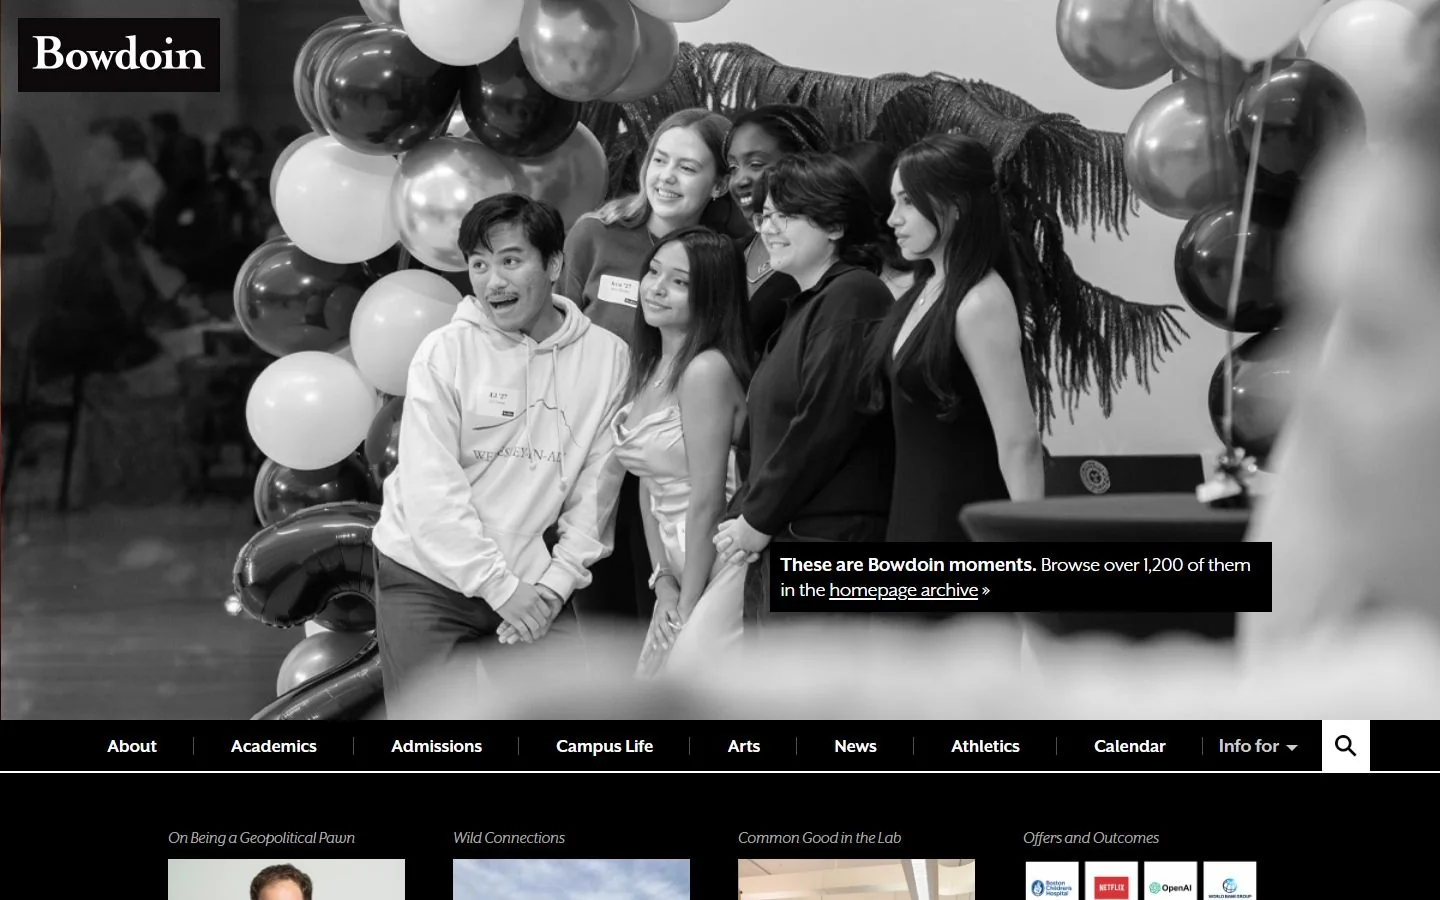Open the Wild Connections story heading
Screen dimensions: 1440x900
(509, 838)
